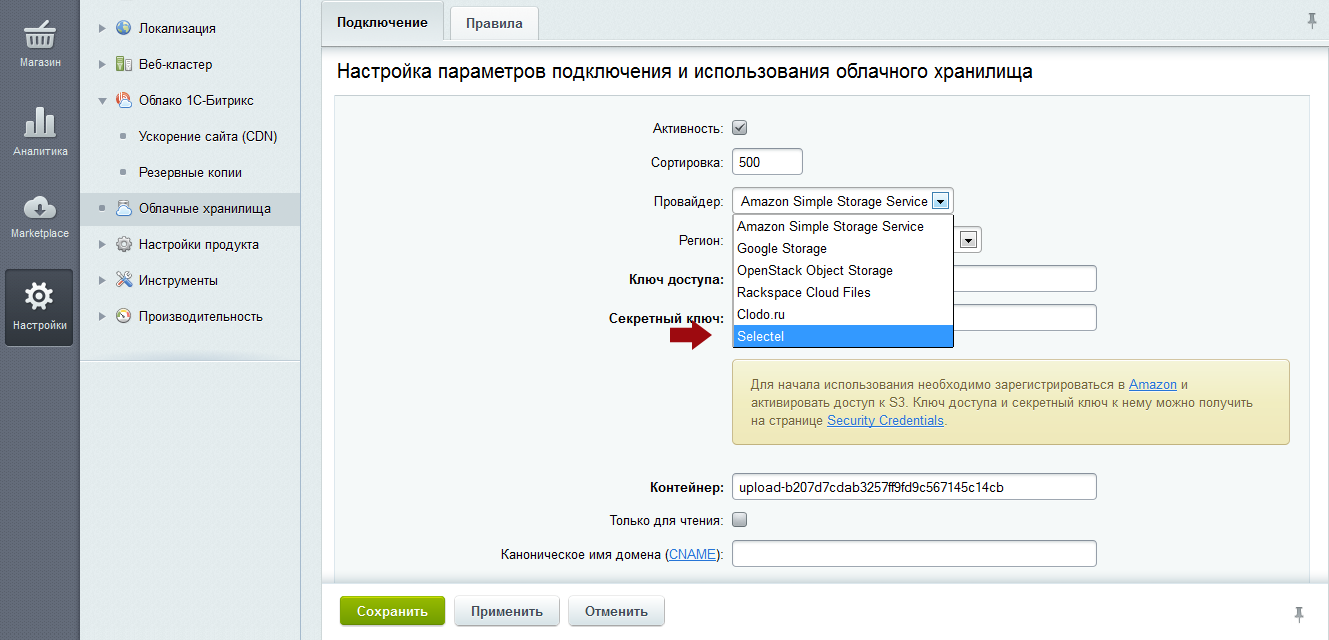Click the Облачные хранилища storage icon
This screenshot has width=1329, height=640.
[x=124, y=208]
